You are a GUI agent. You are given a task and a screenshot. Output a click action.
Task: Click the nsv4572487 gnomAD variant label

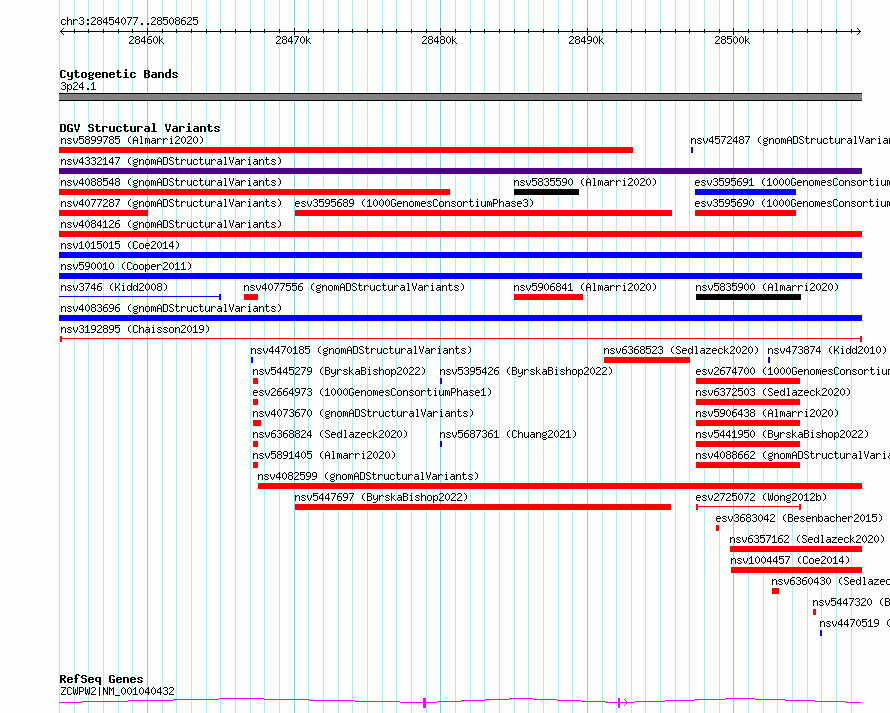coord(790,140)
